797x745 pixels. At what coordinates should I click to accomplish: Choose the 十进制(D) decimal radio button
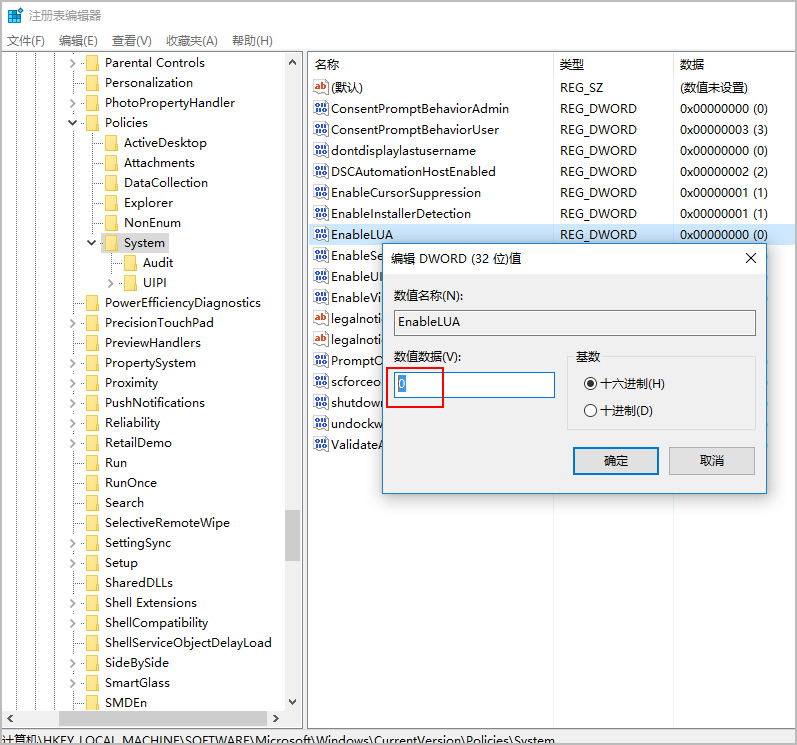click(591, 411)
